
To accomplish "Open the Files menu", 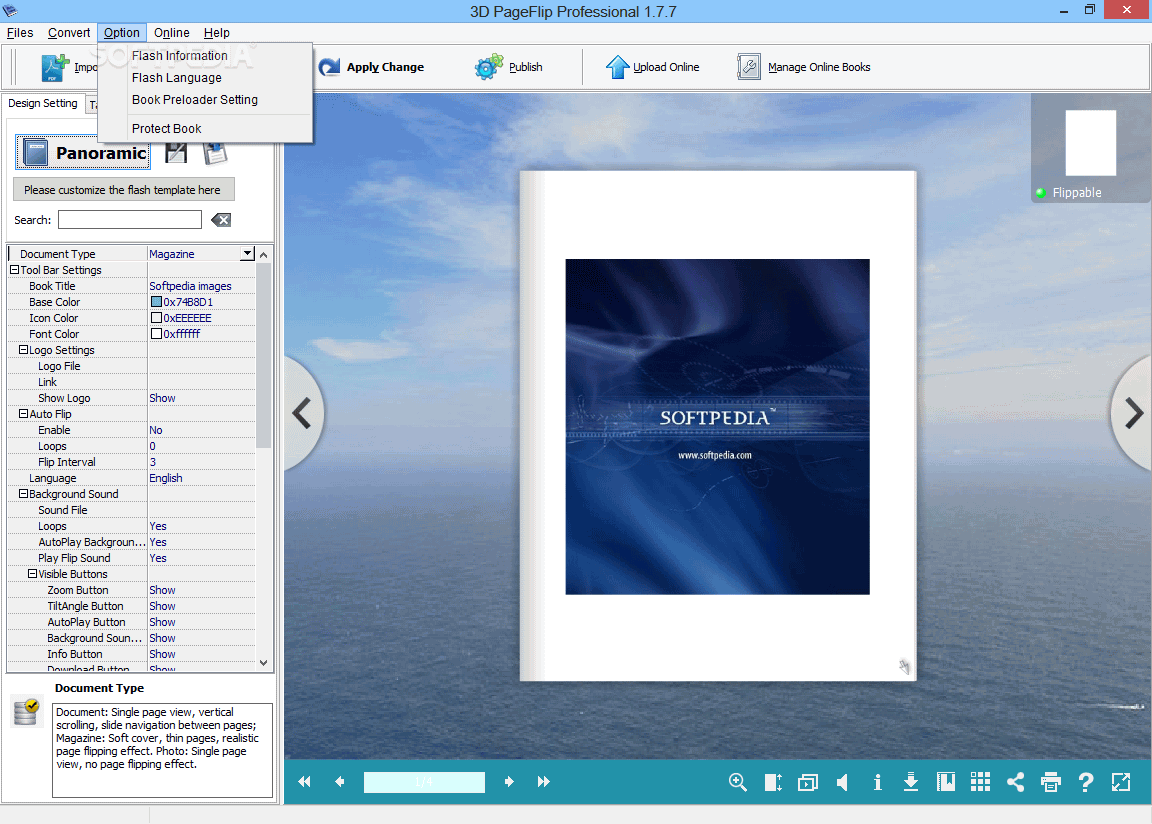I will click(x=20, y=33).
